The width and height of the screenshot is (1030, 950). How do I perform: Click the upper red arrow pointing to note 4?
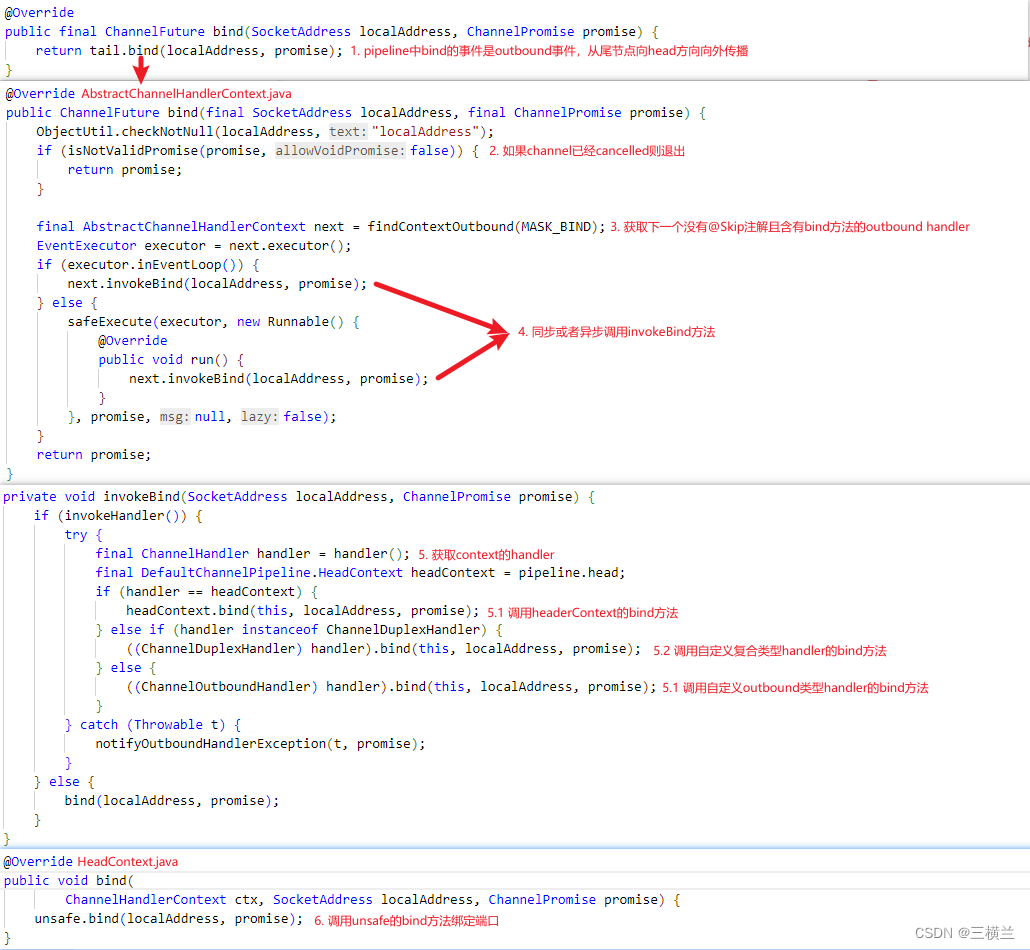click(x=441, y=307)
